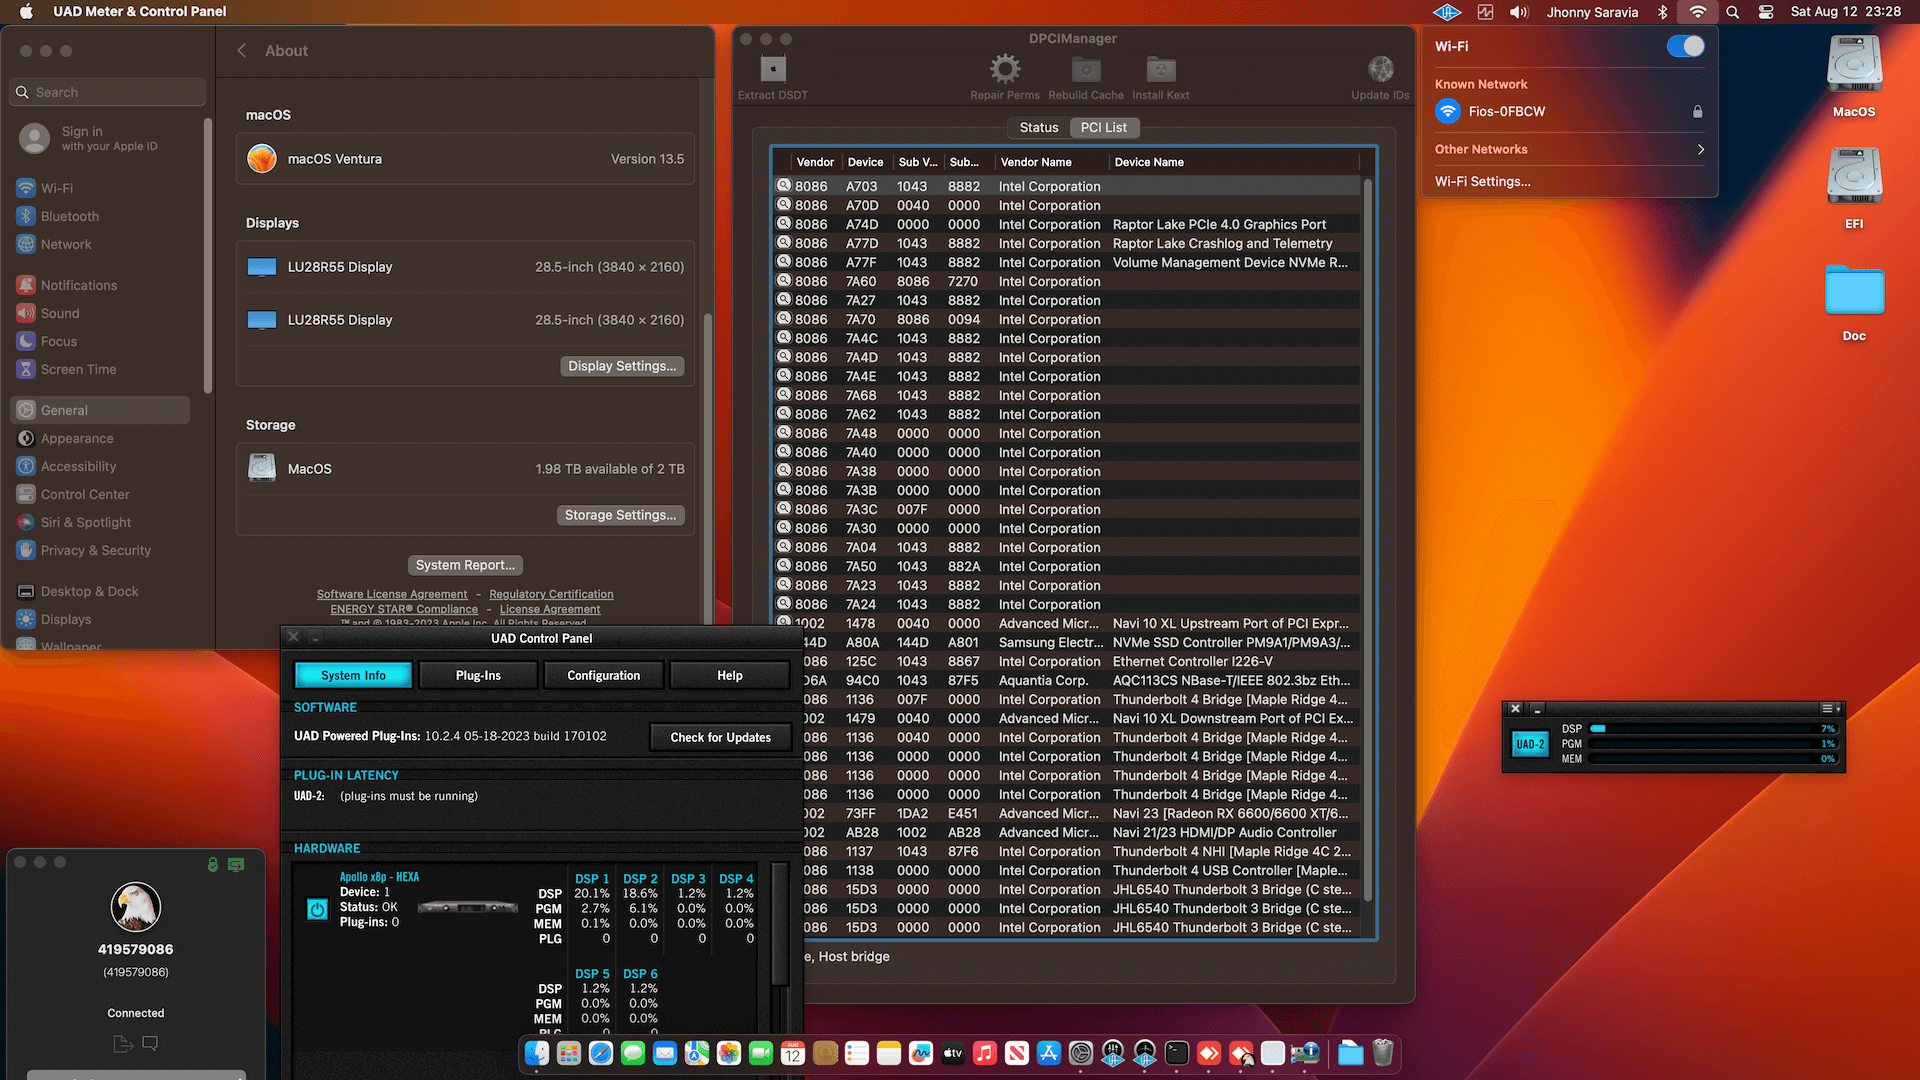Viewport: 1920px width, 1080px height.
Task: Click lookup icon on the A74D row
Action: click(785, 224)
